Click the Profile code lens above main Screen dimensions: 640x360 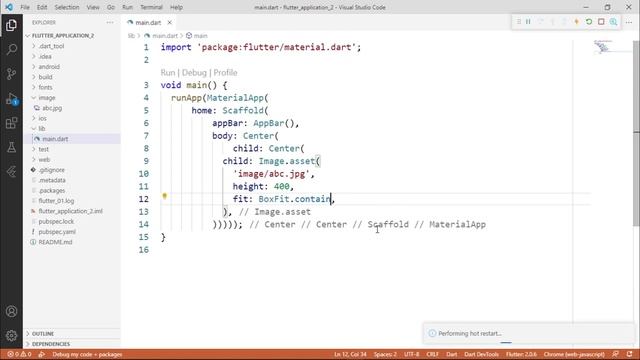pos(225,73)
